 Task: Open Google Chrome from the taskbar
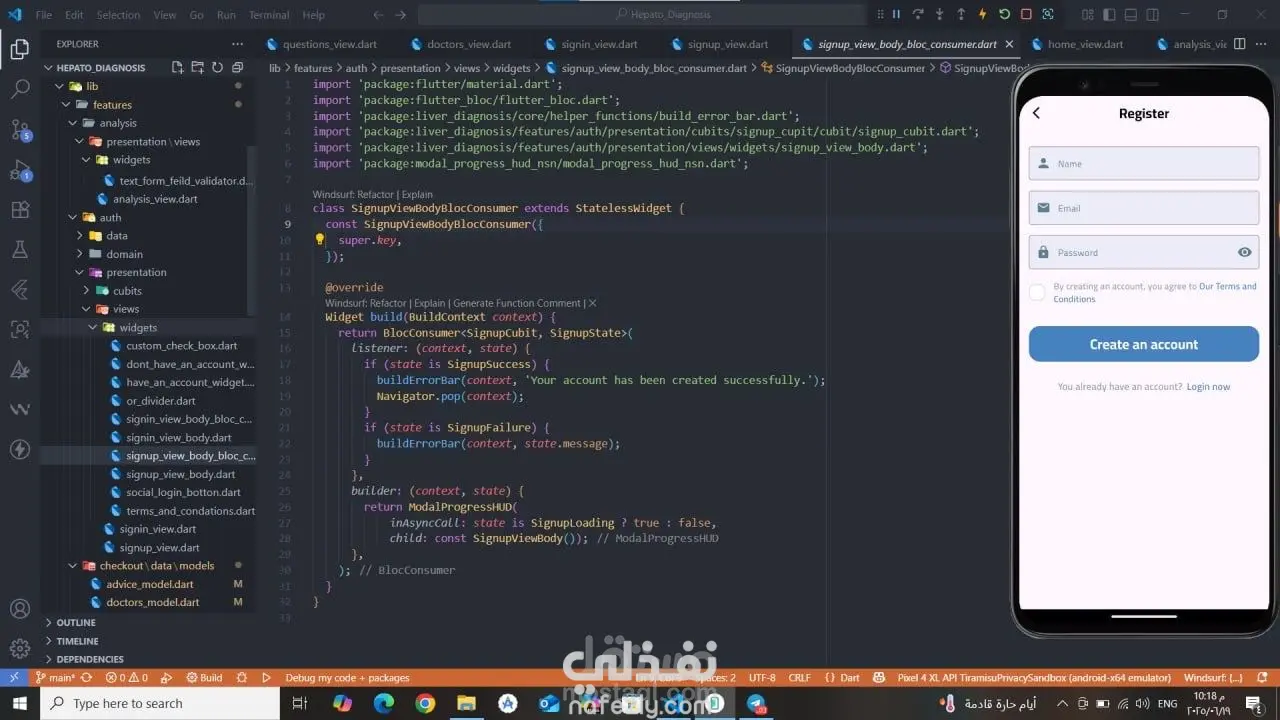point(425,704)
